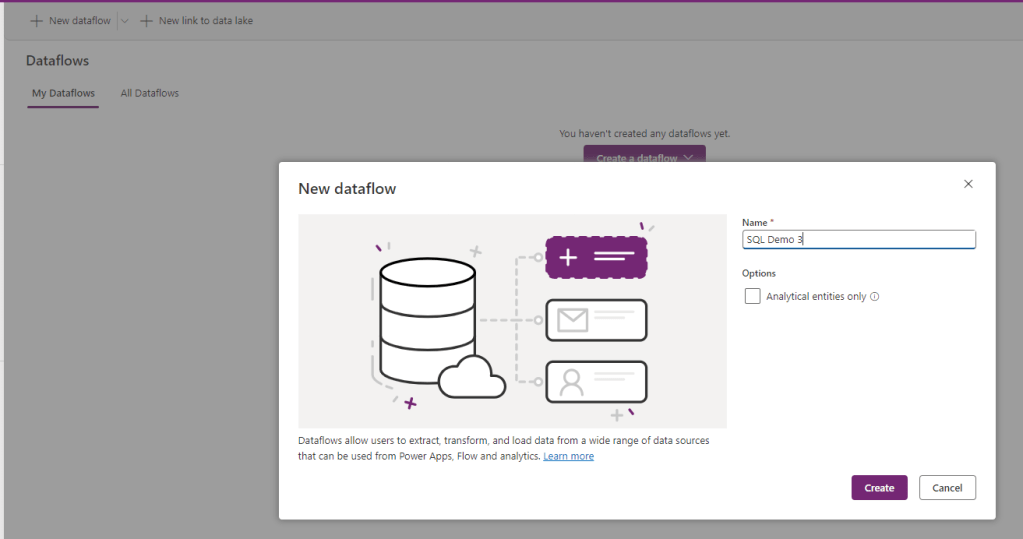
Task: Close the New dataflow dialog with X
Action: (x=967, y=184)
